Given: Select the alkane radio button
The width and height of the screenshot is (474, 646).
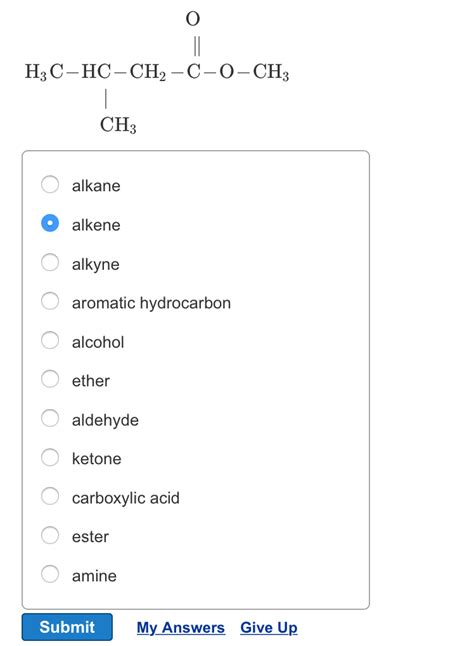Looking at the screenshot, I should point(50,184).
